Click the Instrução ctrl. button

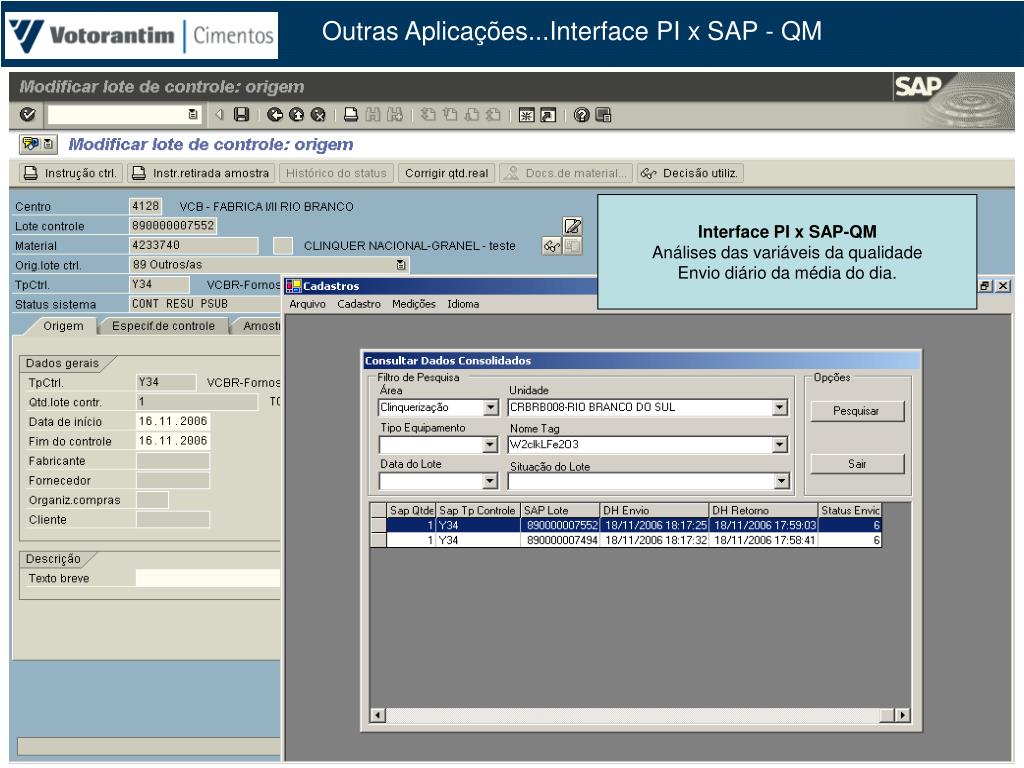coord(71,173)
